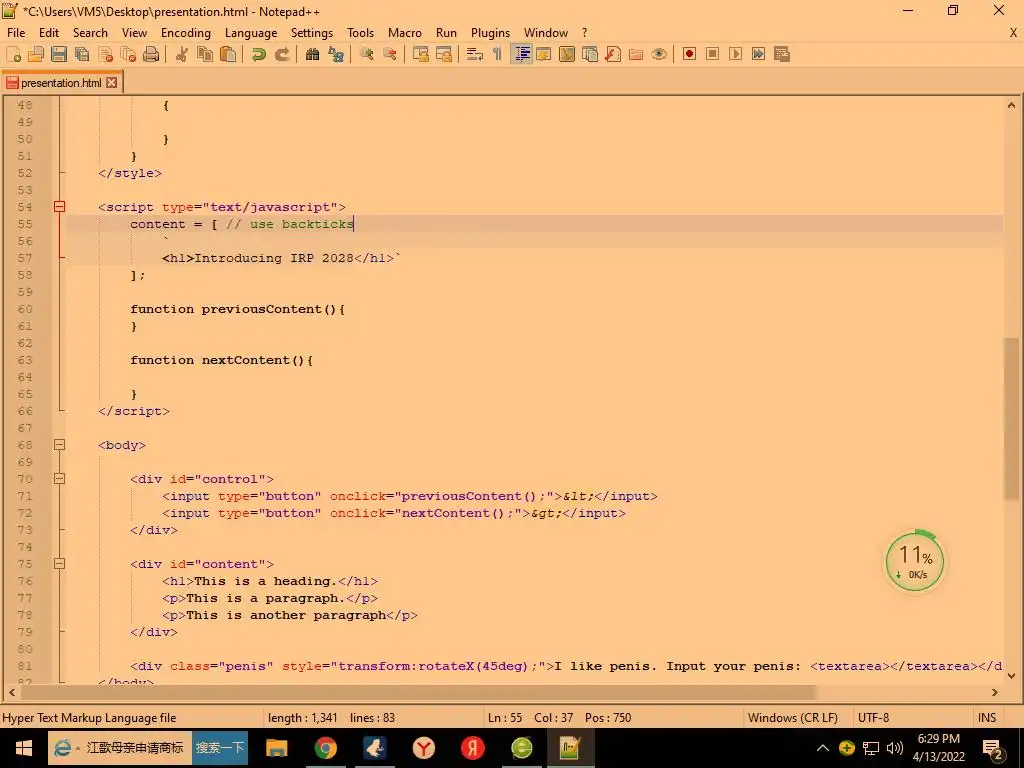
Task: Start macro recording with the red dot
Action: [689, 54]
